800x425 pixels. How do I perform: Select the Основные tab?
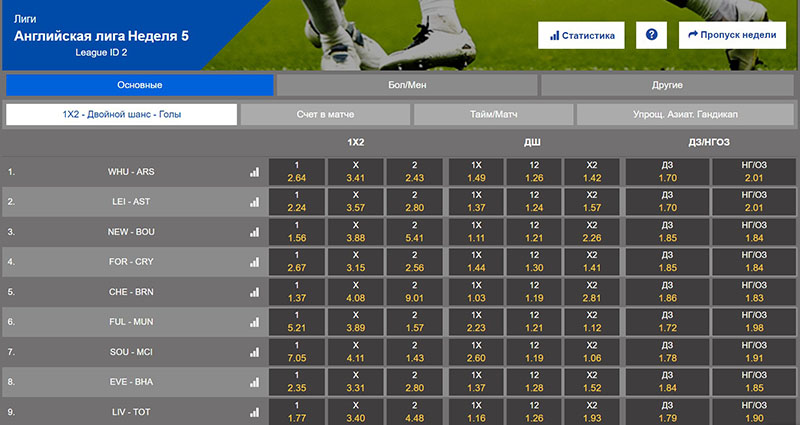click(139, 85)
